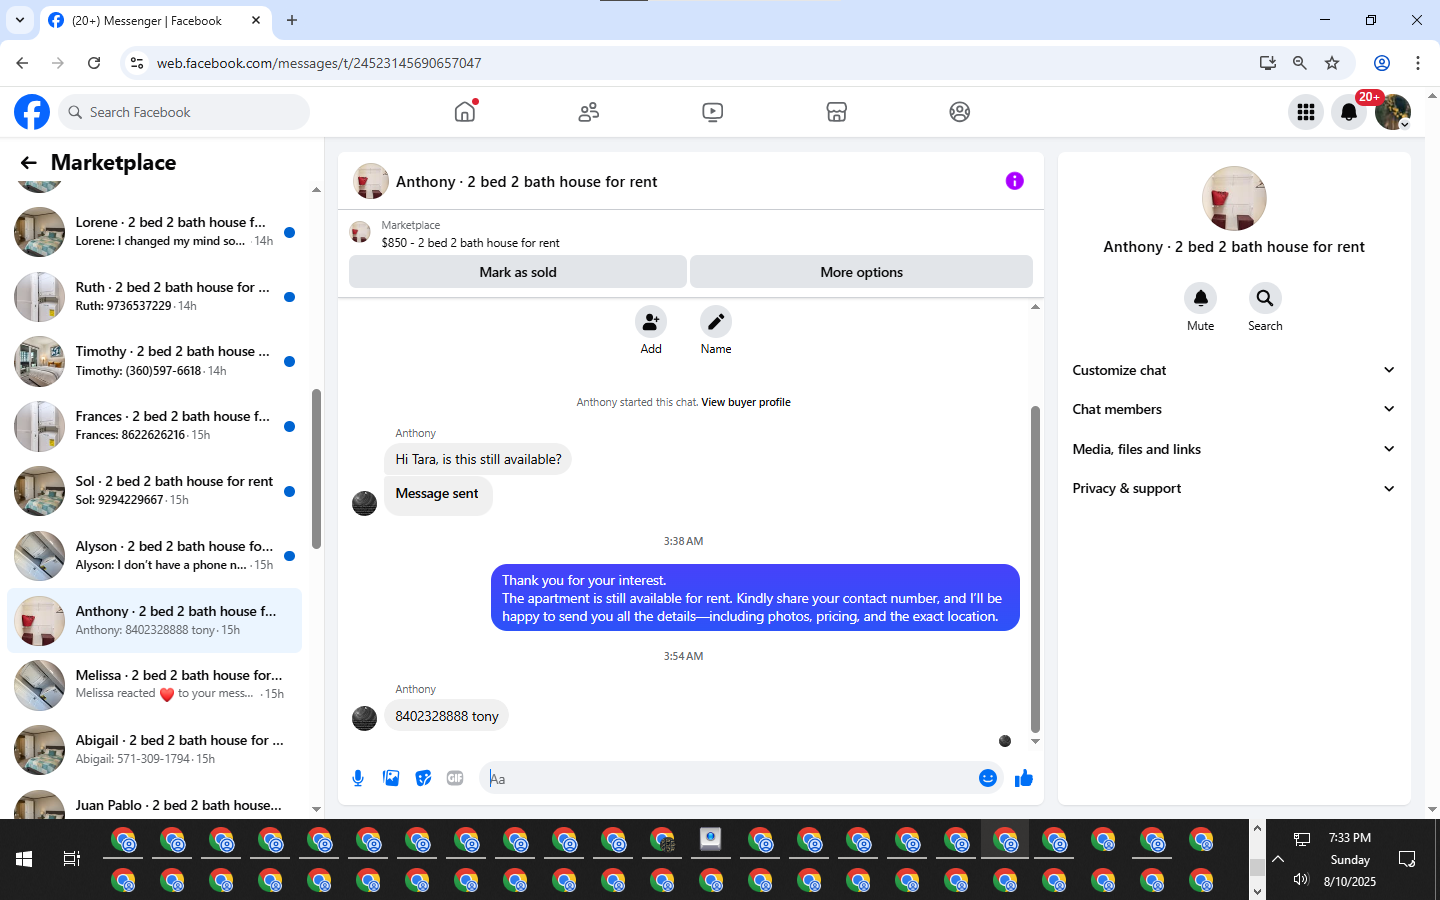
Task: Go back using the Marketplace back arrow
Action: pos(28,163)
